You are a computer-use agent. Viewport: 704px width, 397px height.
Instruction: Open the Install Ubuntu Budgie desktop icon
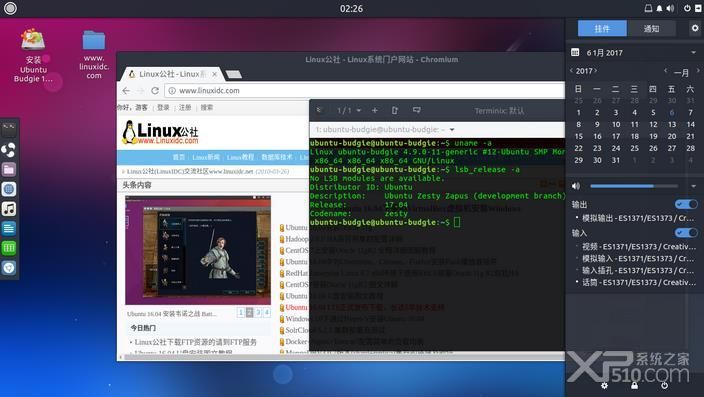coord(33,56)
